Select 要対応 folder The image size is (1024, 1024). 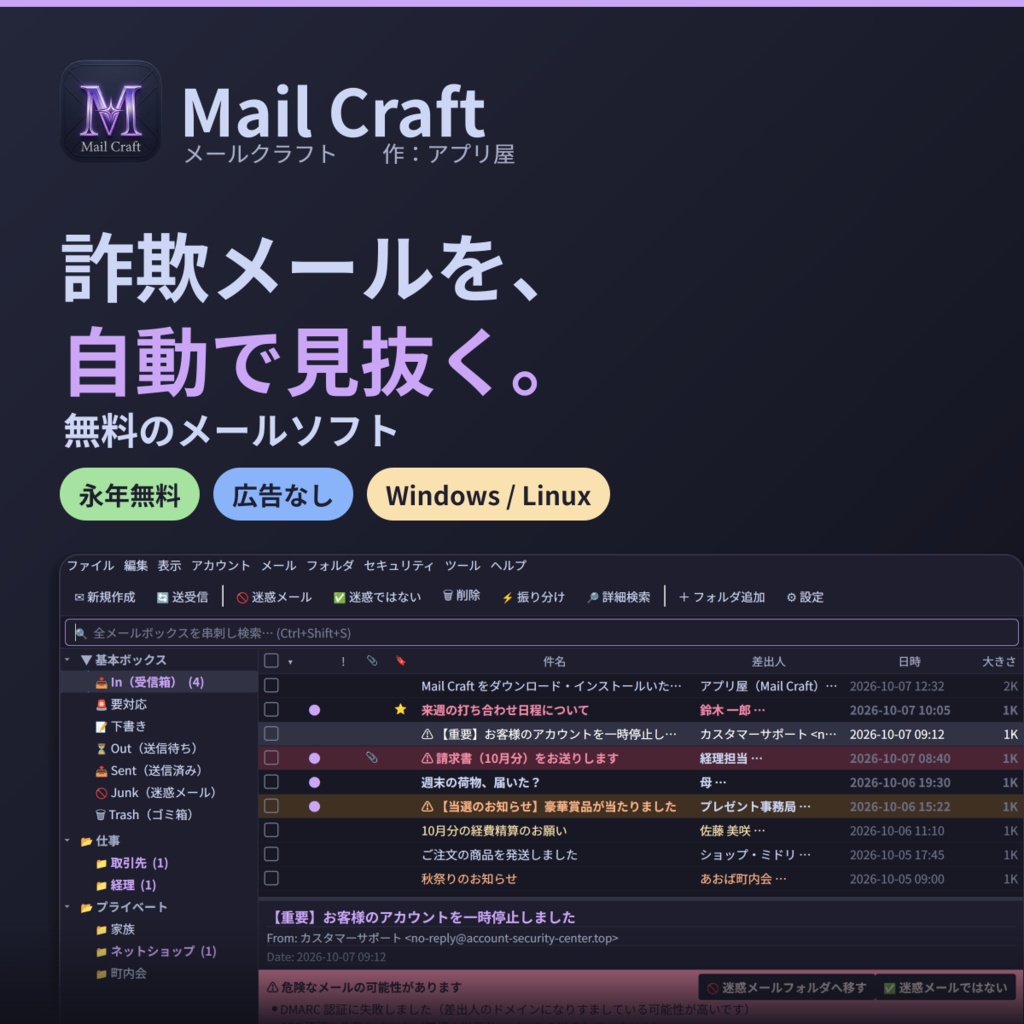pyautogui.click(x=120, y=704)
